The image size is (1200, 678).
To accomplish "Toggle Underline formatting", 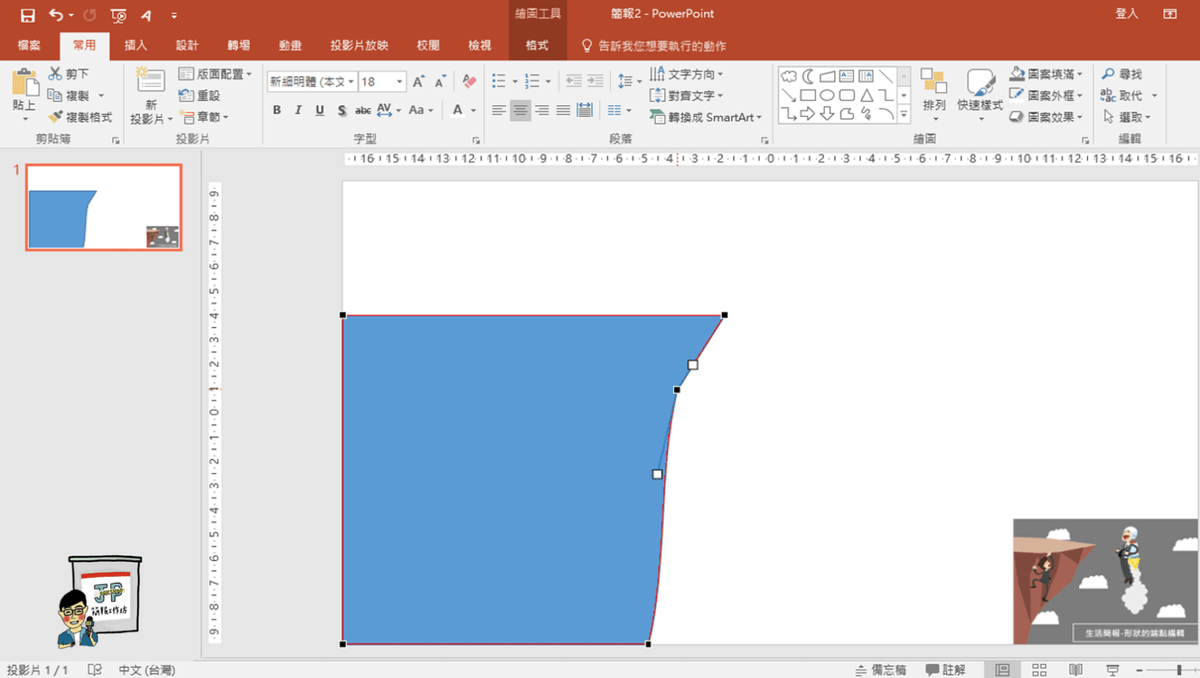I will pos(319,110).
